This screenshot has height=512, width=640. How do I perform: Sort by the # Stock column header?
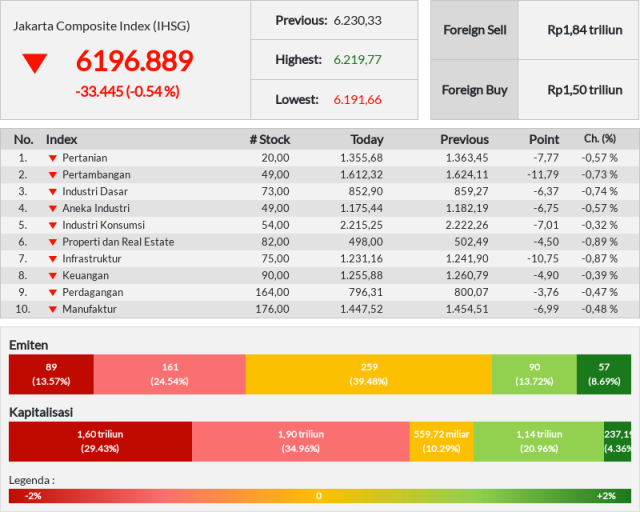pos(270,140)
